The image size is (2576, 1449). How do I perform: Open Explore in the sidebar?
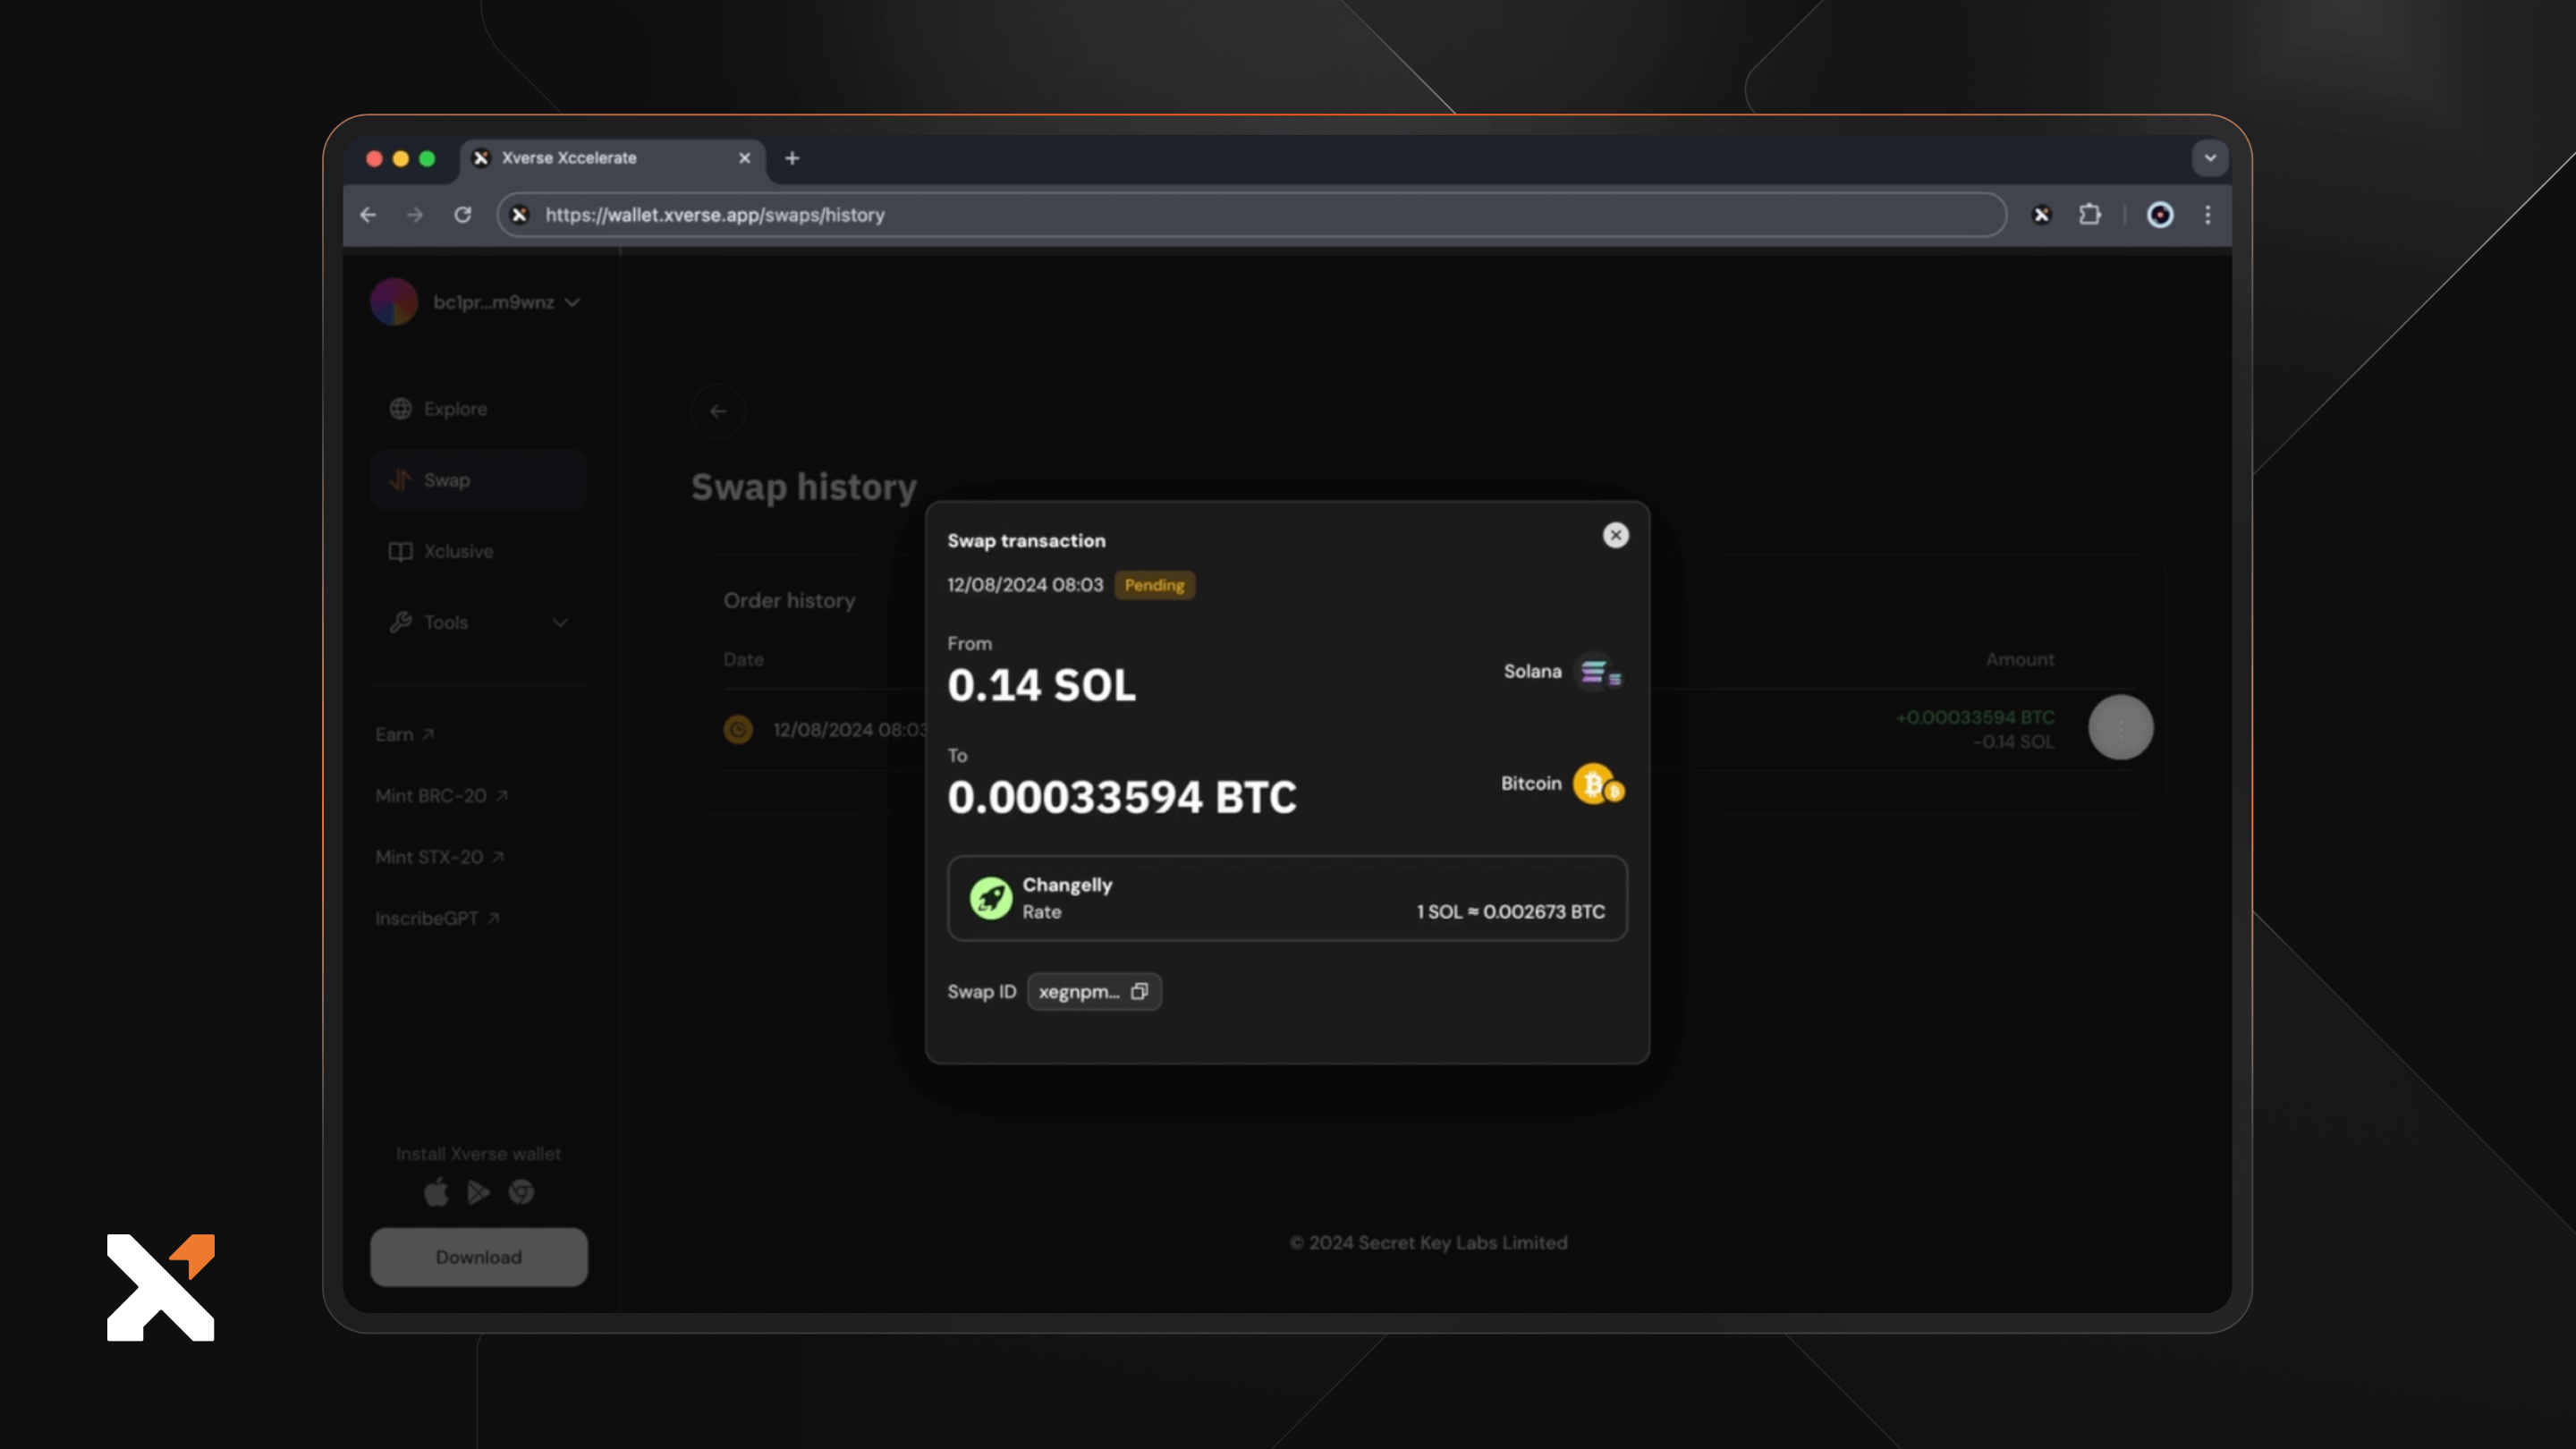(478, 409)
